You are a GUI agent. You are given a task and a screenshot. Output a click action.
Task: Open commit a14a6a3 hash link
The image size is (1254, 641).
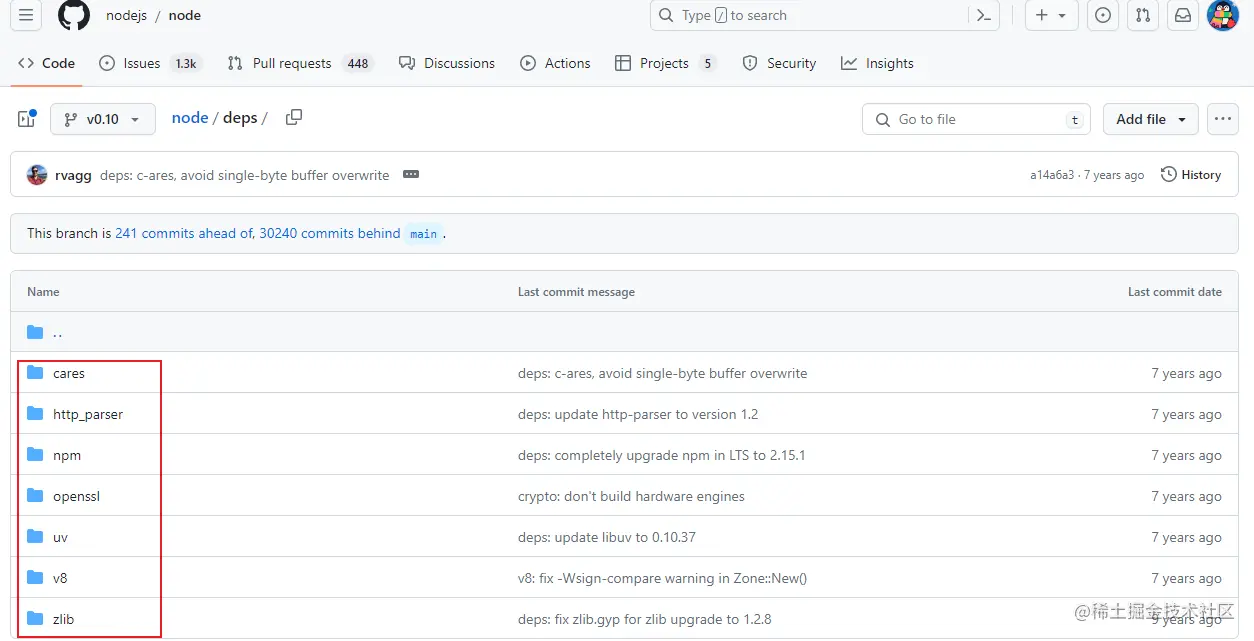(x=1052, y=175)
